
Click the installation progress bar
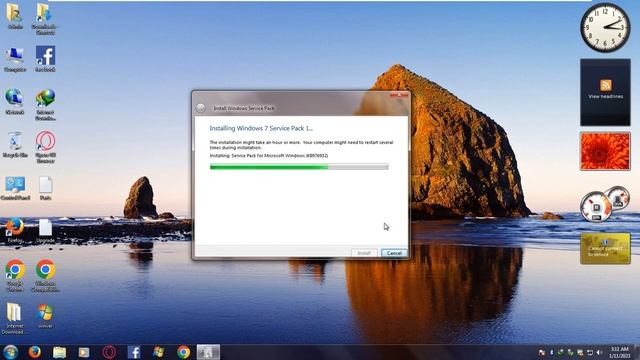coord(299,167)
